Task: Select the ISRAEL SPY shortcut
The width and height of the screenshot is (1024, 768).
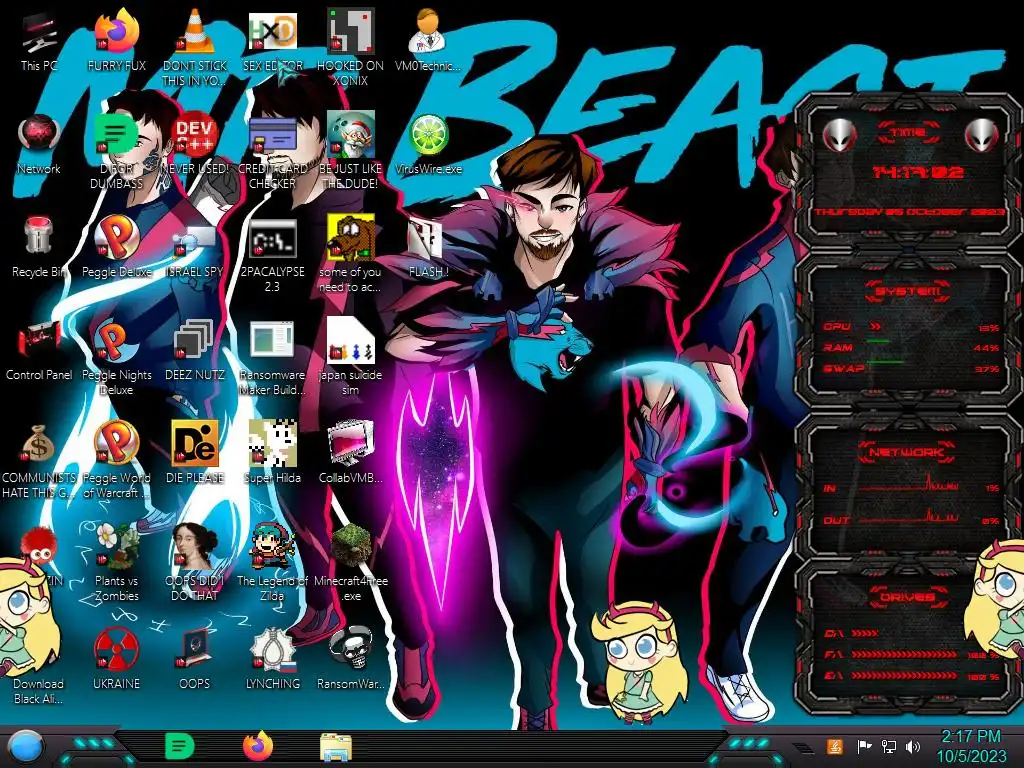Action: pyautogui.click(x=195, y=251)
